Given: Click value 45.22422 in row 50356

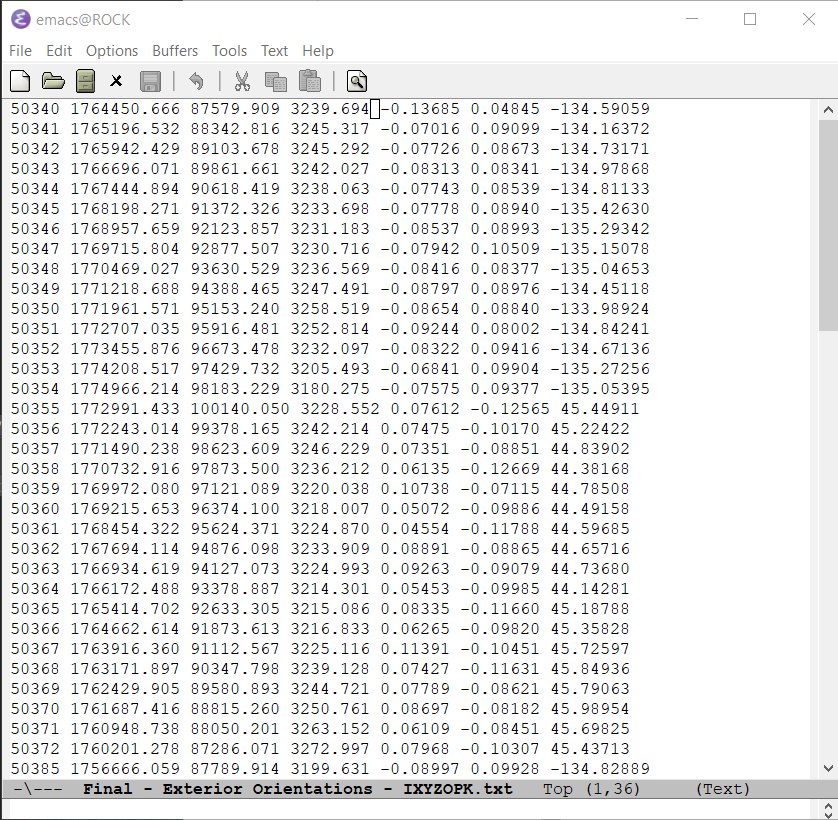Looking at the screenshot, I should pyautogui.click(x=590, y=429).
